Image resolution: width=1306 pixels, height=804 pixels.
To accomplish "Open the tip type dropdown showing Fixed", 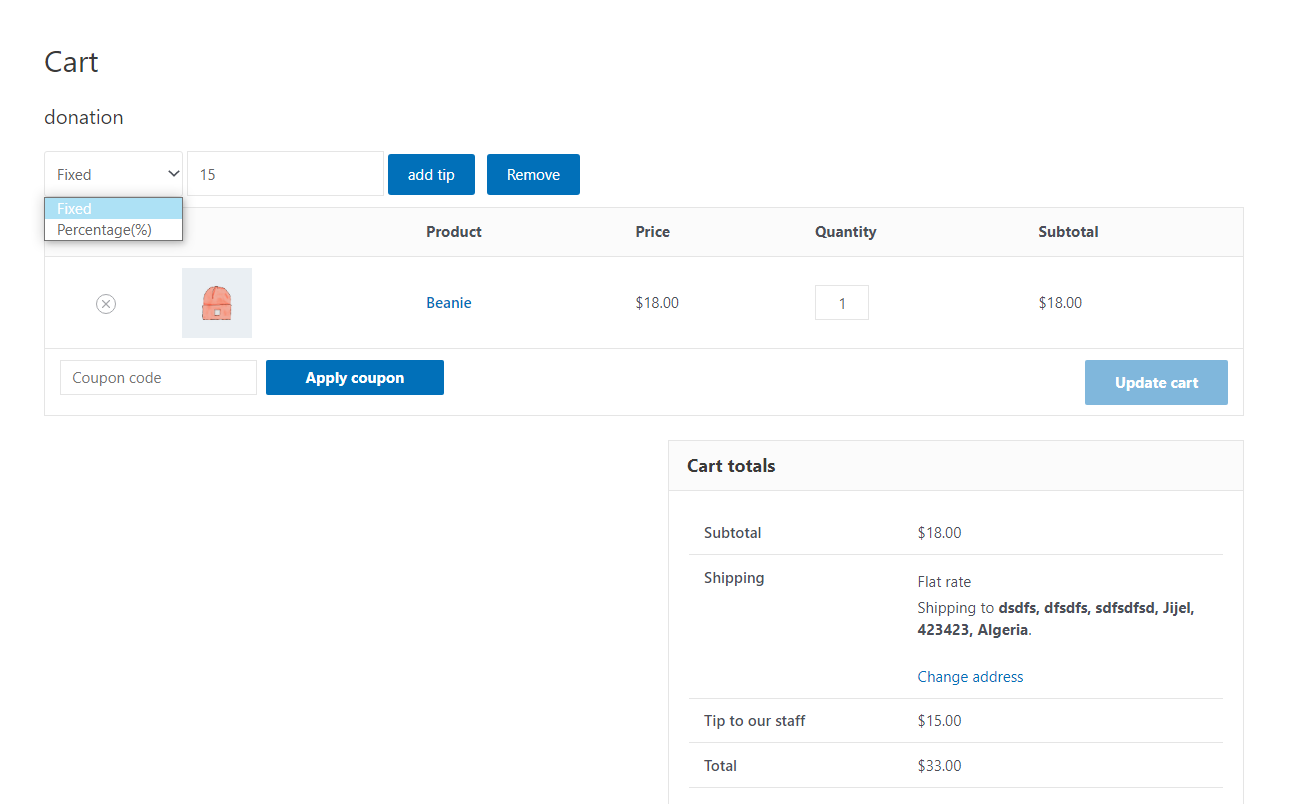I will coord(114,174).
